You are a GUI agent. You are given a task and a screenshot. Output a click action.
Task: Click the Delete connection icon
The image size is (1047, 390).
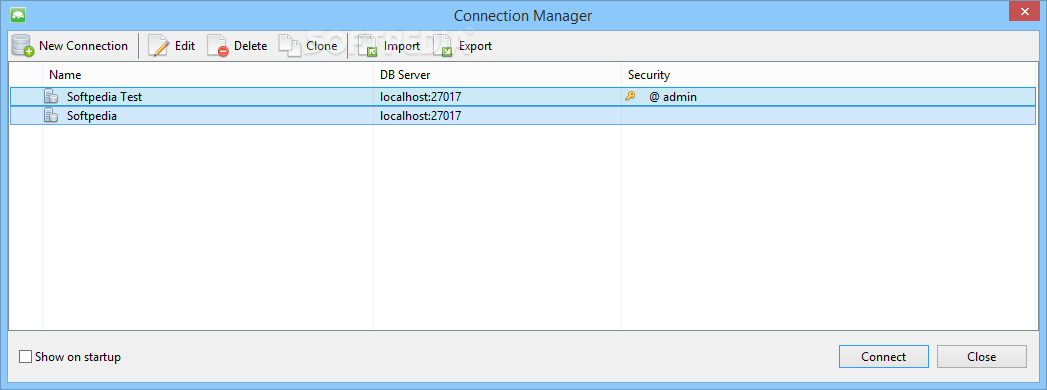pos(218,46)
